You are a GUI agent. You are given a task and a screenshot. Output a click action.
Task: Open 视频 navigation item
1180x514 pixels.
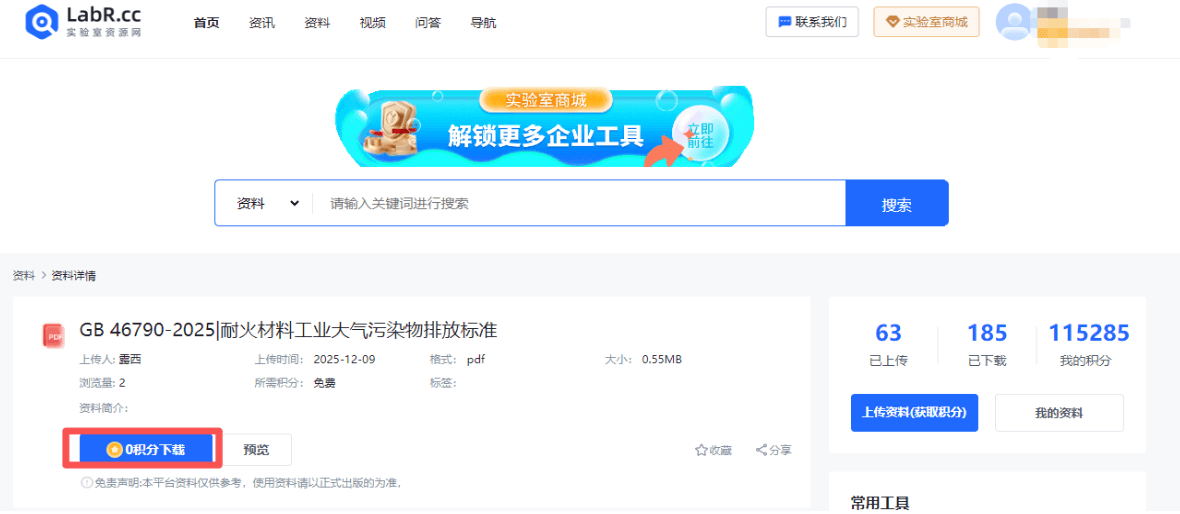(373, 23)
